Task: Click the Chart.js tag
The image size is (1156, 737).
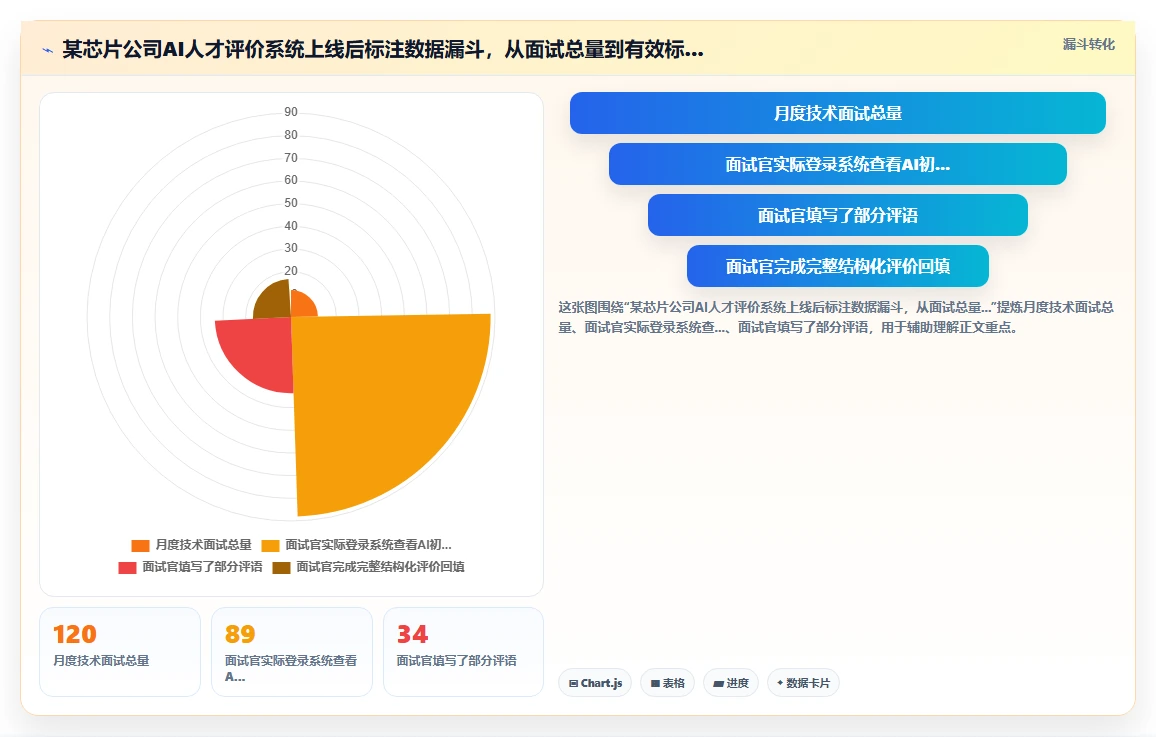Action: click(595, 683)
